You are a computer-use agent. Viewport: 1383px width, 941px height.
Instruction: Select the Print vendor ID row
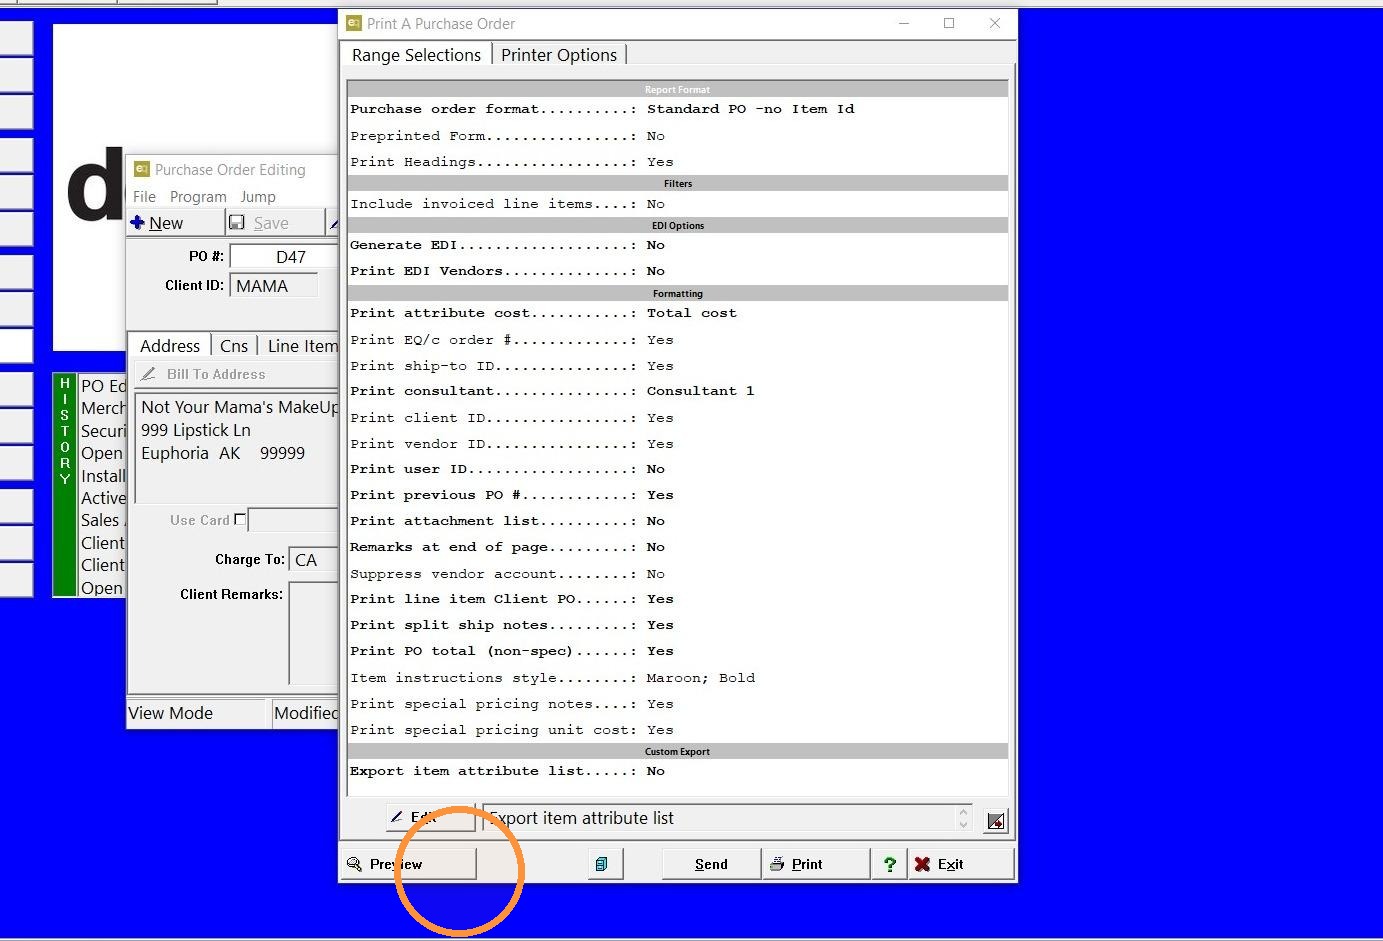[677, 444]
